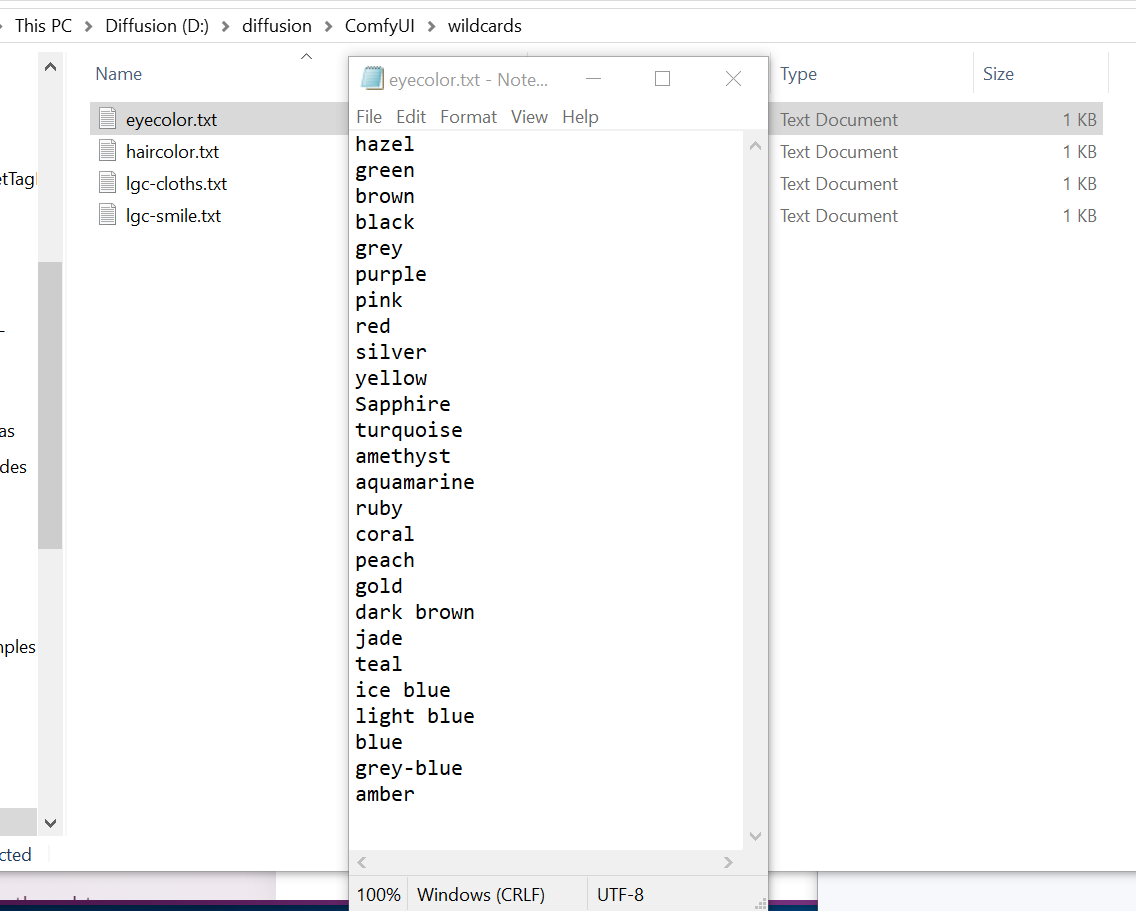This screenshot has height=911, width=1136.
Task: Open the Format menu in Notepad
Action: (x=468, y=117)
